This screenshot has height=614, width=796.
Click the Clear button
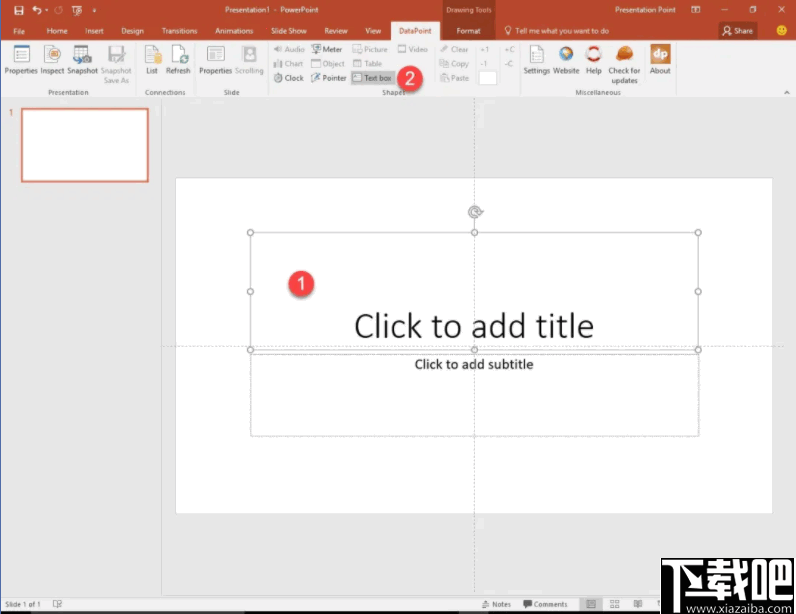point(454,49)
